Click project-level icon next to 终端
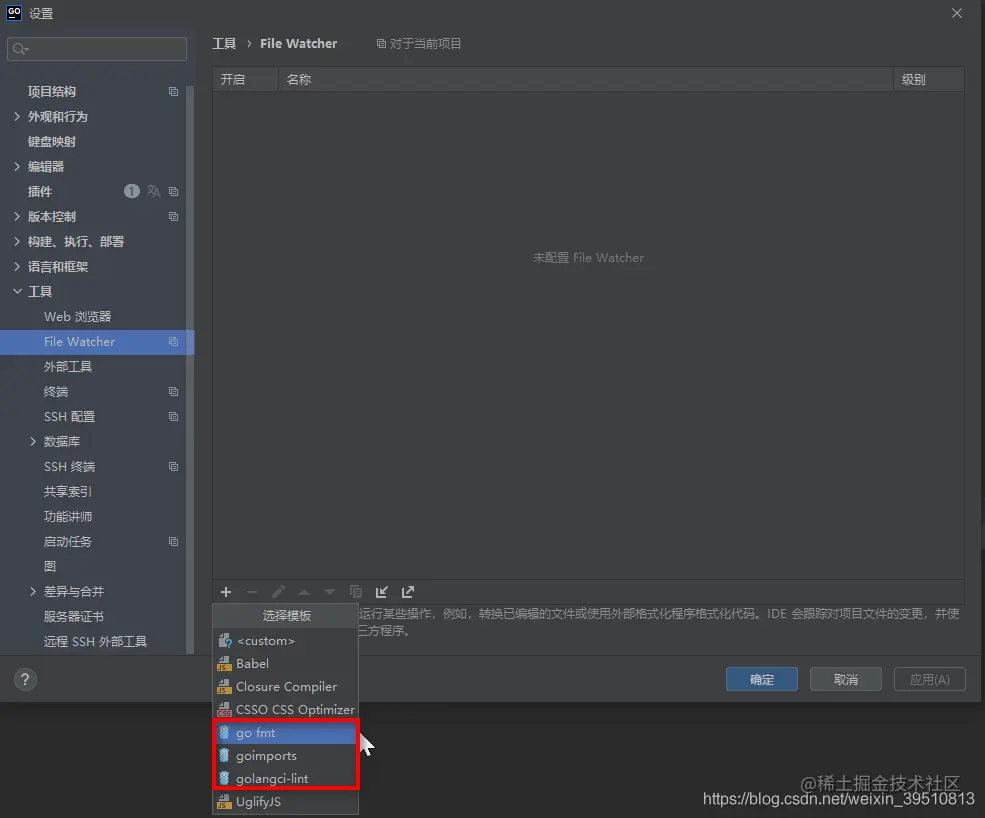This screenshot has width=985, height=818. (x=173, y=391)
